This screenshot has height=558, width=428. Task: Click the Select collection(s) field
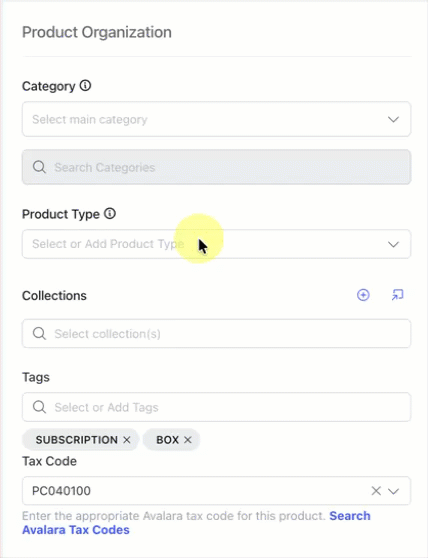point(217,333)
